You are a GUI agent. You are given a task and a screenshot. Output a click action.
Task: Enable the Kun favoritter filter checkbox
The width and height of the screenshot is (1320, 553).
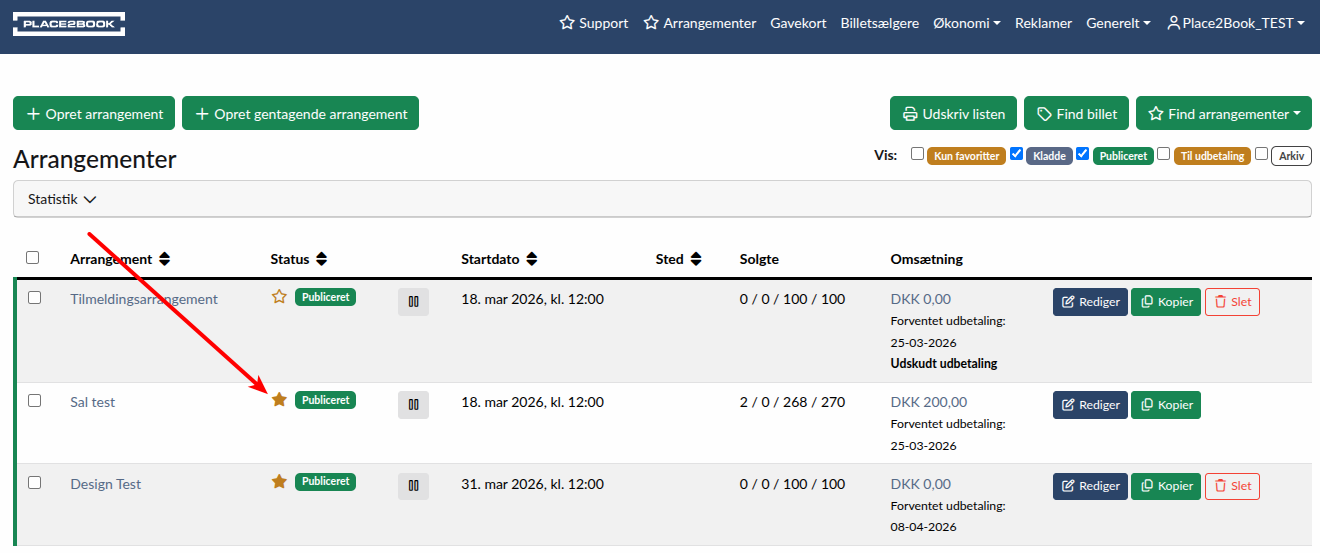(917, 154)
